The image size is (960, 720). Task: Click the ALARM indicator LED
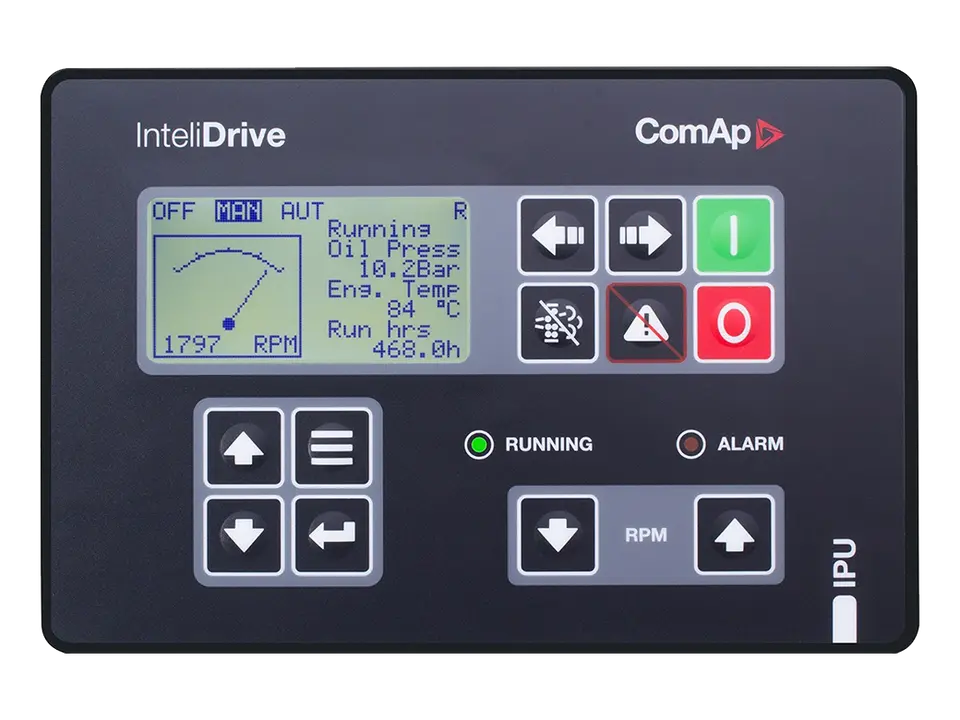coord(691,444)
